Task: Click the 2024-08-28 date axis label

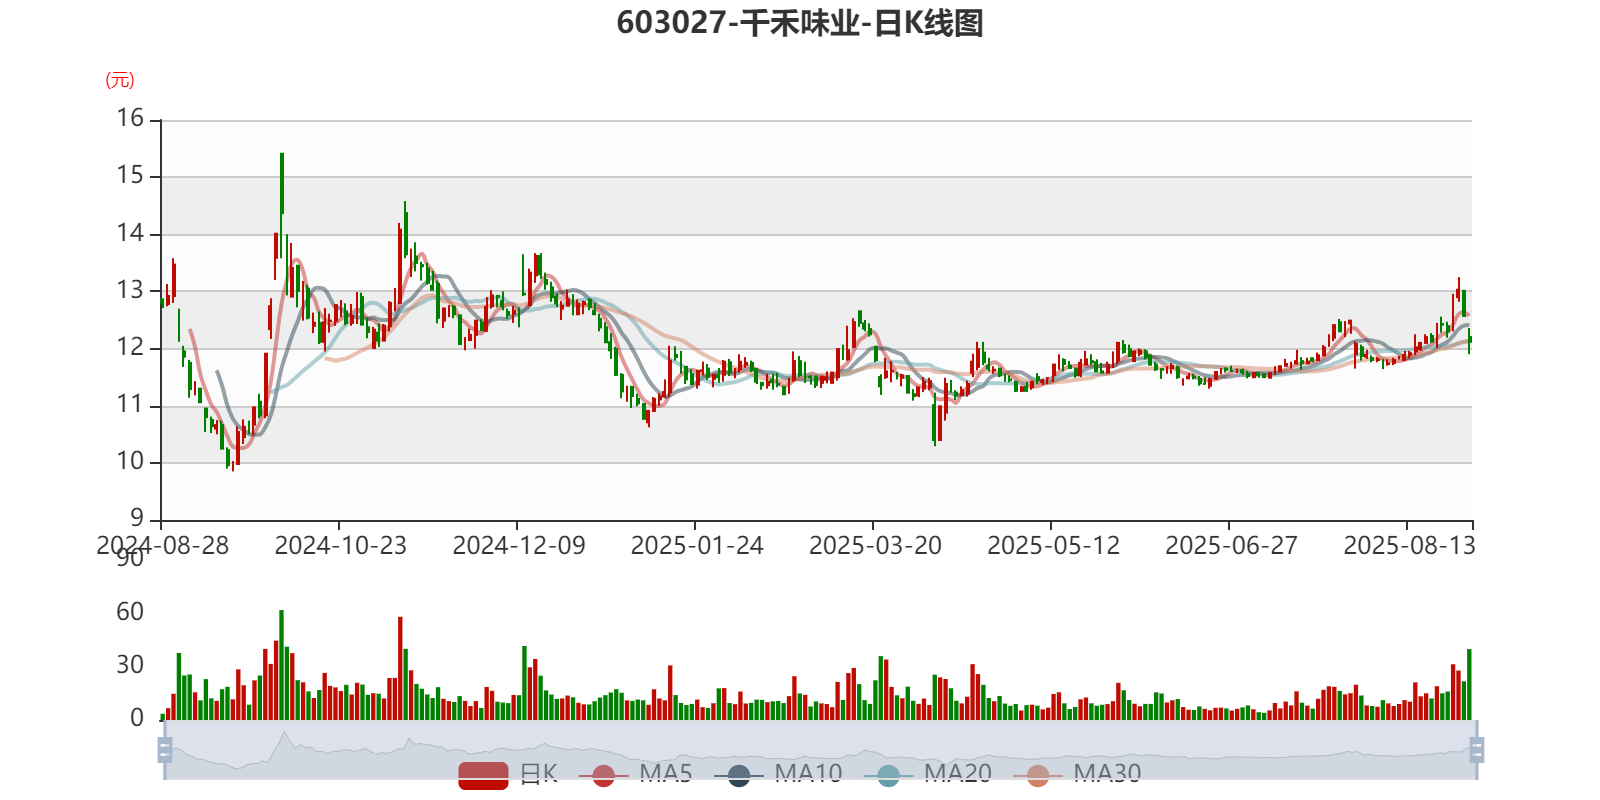Action: [x=162, y=545]
